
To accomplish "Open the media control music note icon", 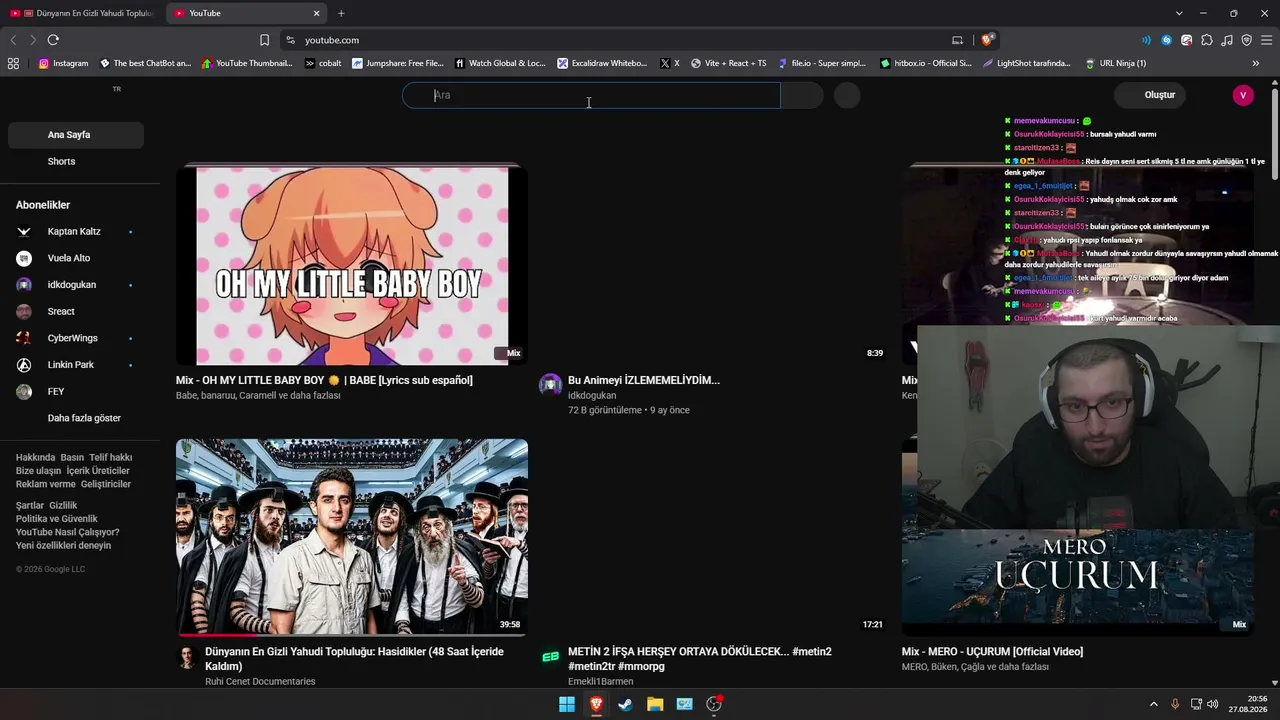I will pyautogui.click(x=1227, y=40).
